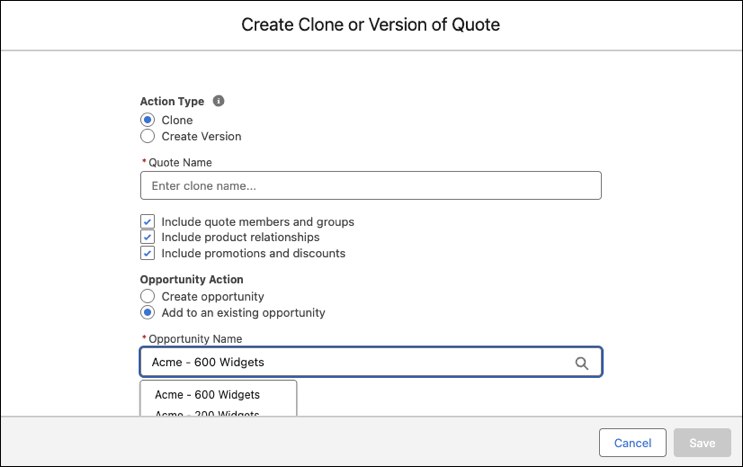Viewport: 743px width, 467px height.
Task: Toggle Include promotions and discounts checkbox
Action: click(147, 253)
